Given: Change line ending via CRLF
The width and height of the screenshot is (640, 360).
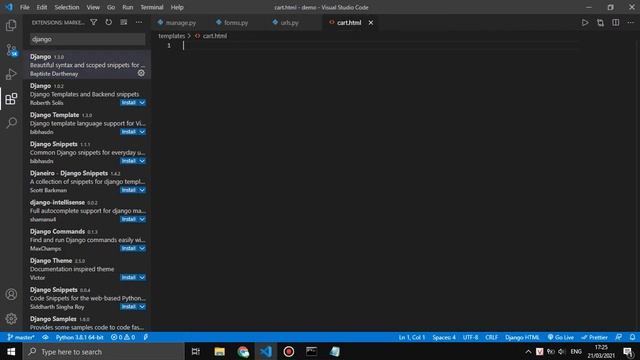Looking at the screenshot, I should tap(491, 337).
